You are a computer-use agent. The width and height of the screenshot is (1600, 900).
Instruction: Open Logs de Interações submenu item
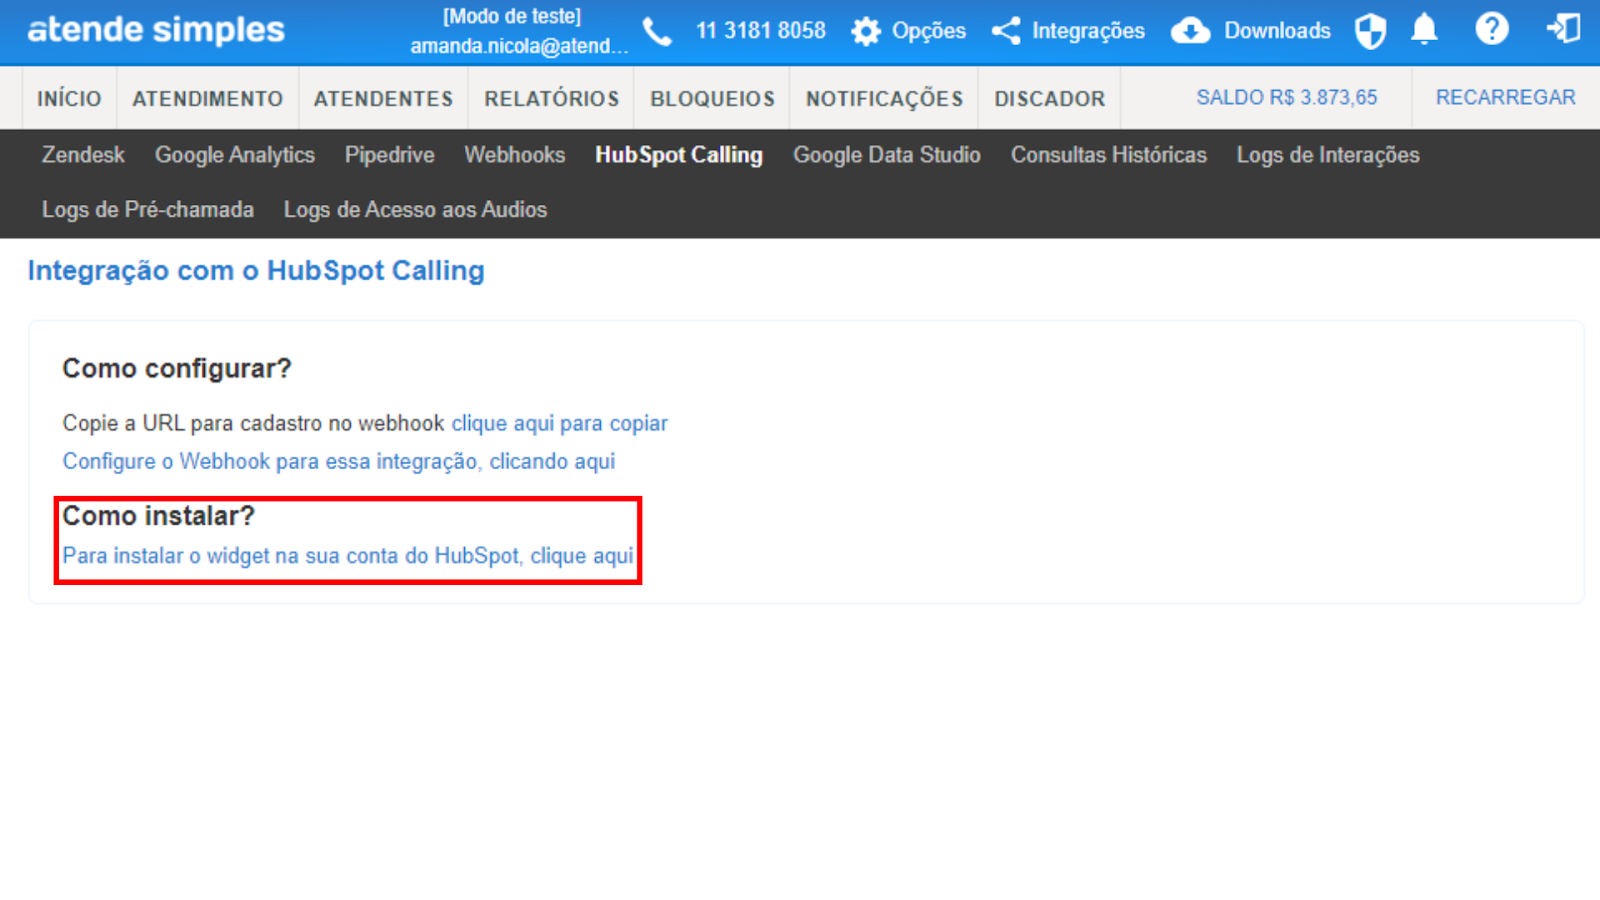tap(1328, 155)
